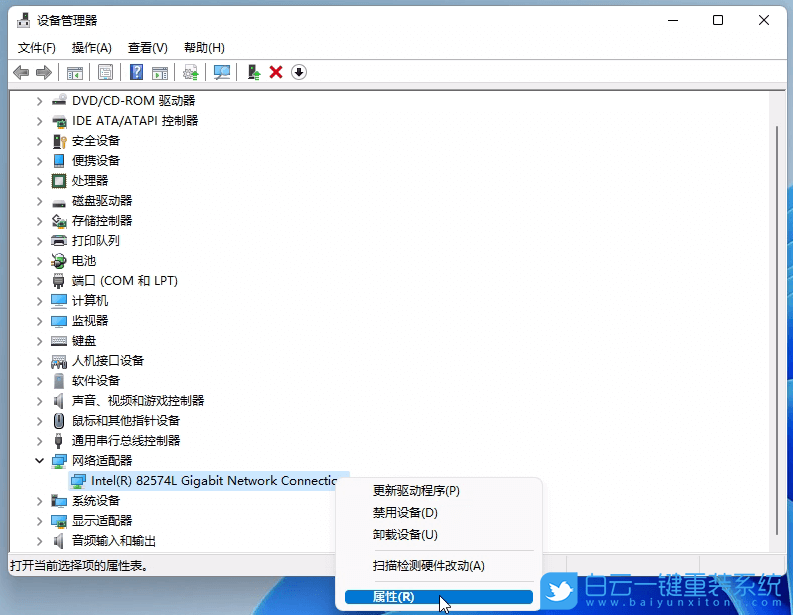Select the 通用串行总线控制器 USB icon
The height and width of the screenshot is (615, 793).
pos(59,441)
